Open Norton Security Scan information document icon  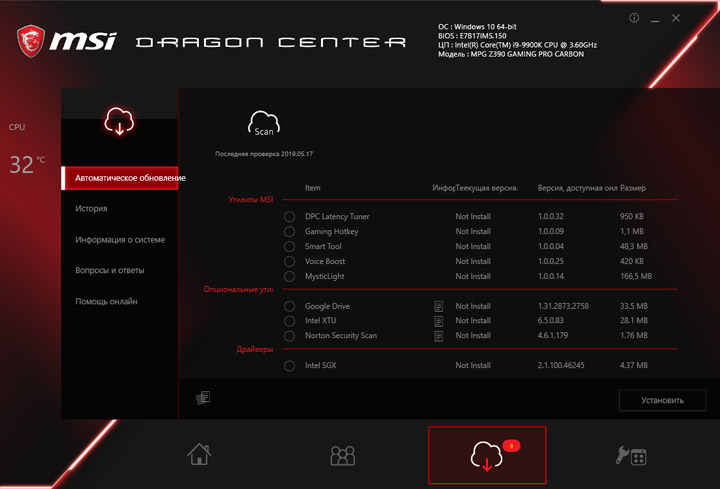click(439, 336)
